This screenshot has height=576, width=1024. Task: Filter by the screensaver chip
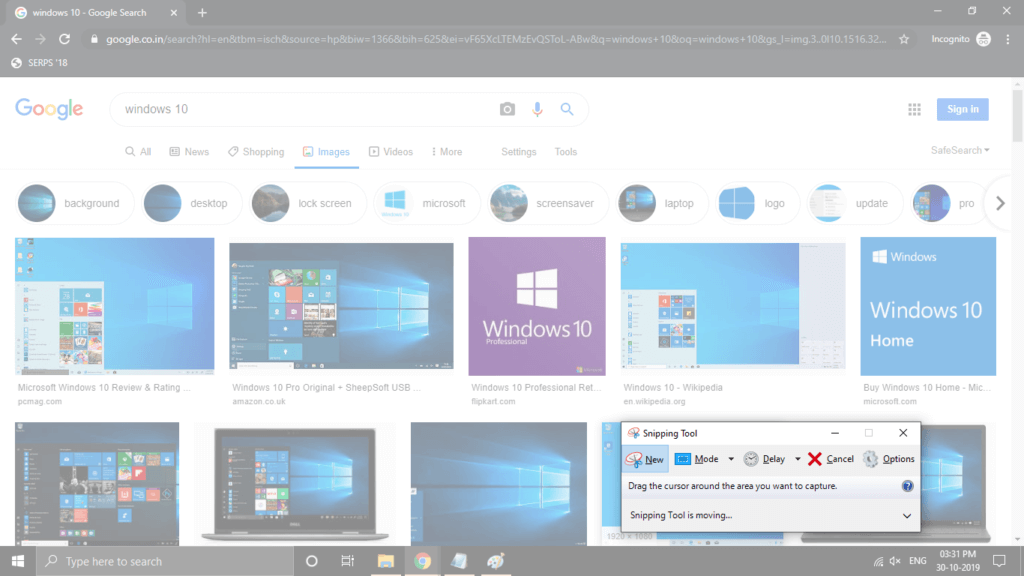[547, 203]
